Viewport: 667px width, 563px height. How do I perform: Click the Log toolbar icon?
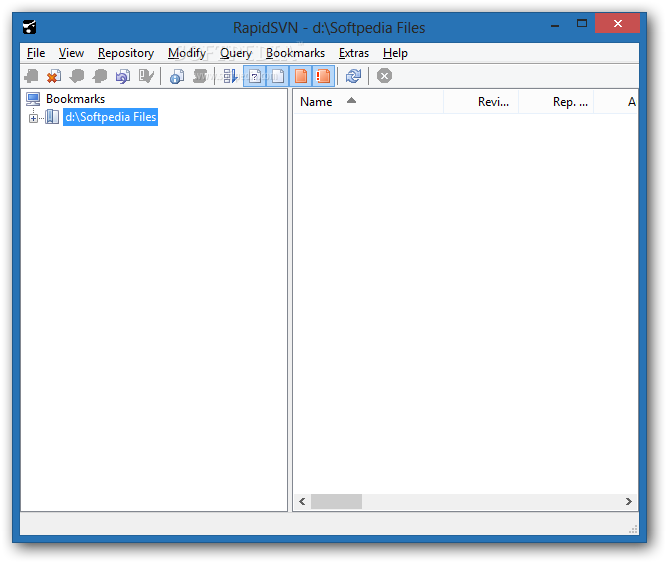pos(200,76)
